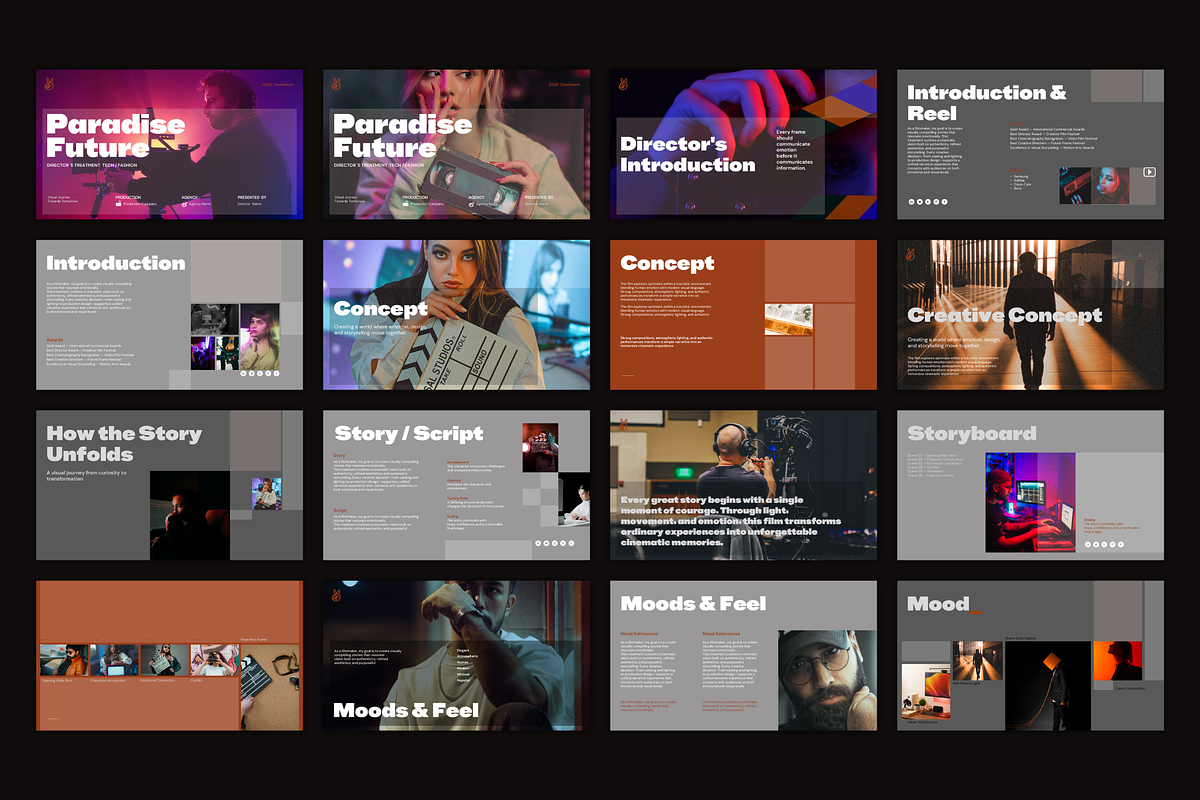This screenshot has width=1200, height=800.
Task: Select the 'Mood' title on last slide
Action: coord(938,603)
